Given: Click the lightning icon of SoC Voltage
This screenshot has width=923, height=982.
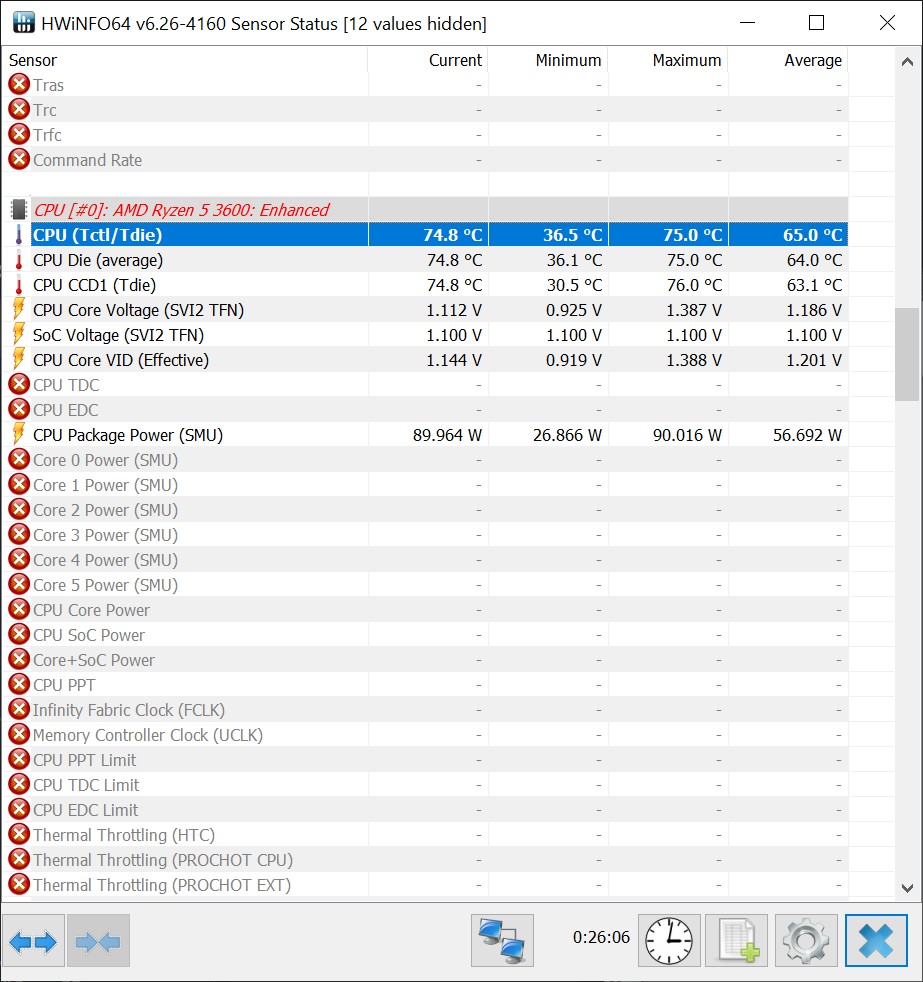Looking at the screenshot, I should [19, 334].
